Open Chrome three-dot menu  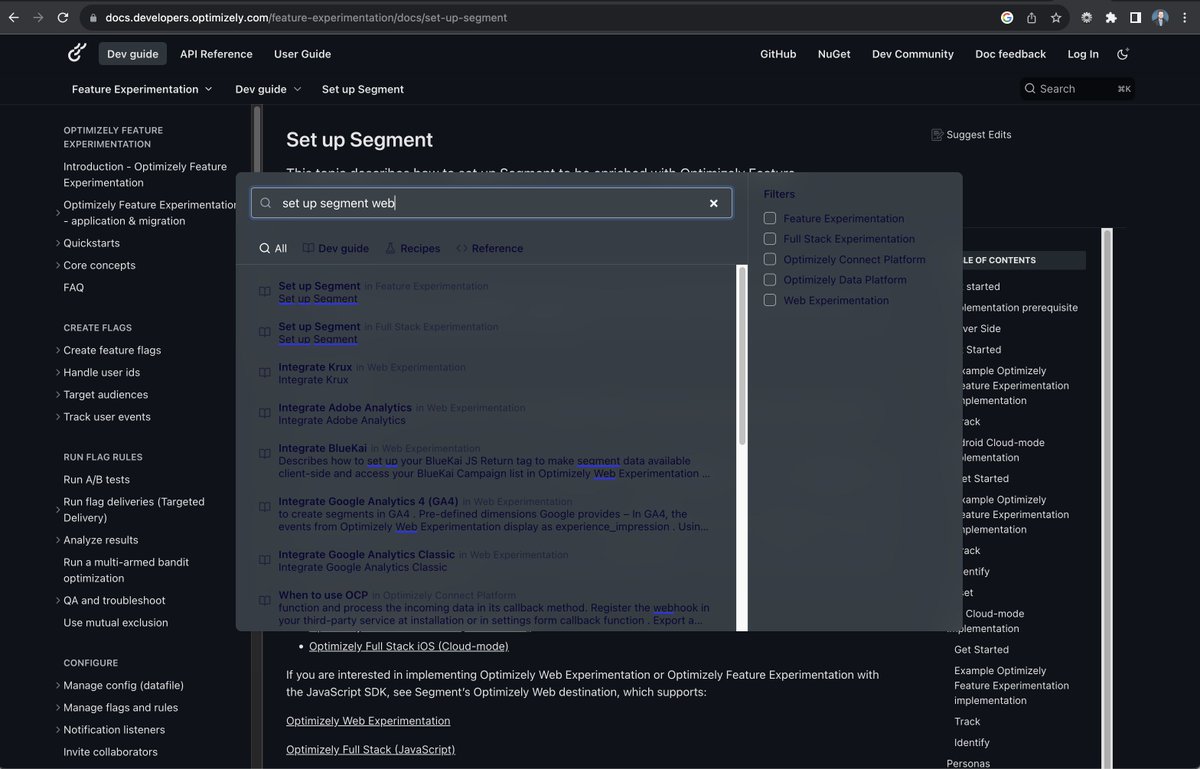click(1184, 18)
